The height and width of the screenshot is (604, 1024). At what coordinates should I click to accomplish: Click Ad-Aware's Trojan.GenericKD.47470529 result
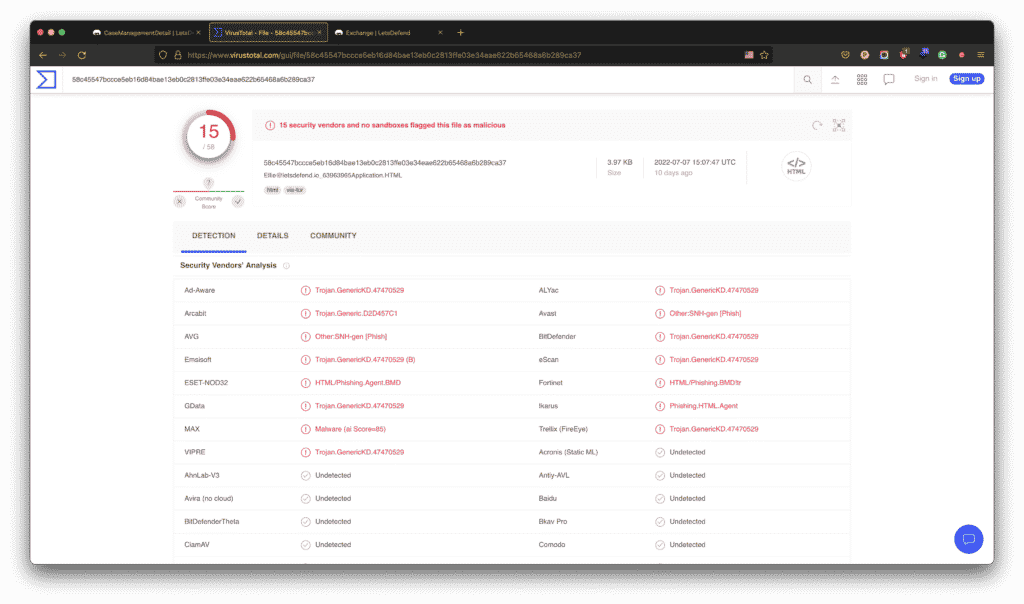click(359, 291)
